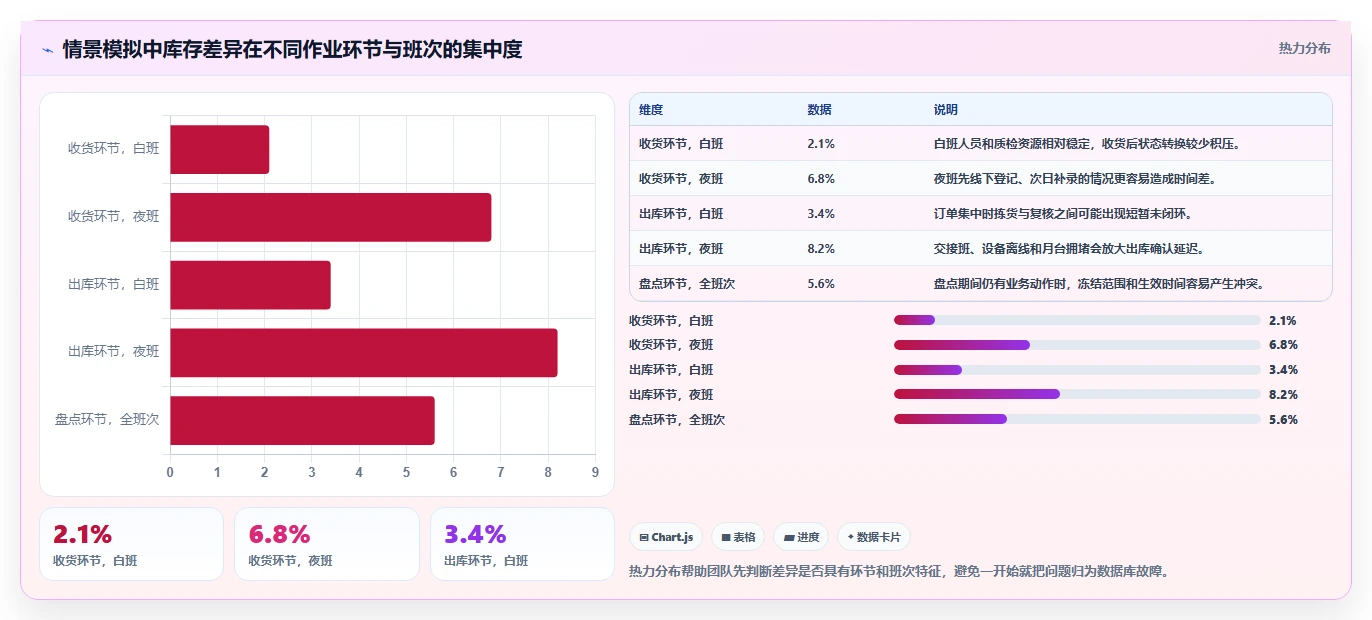This screenshot has width=1372, height=620.
Task: Click the 收货环节，白班 bar in the chart
Action: pos(219,149)
